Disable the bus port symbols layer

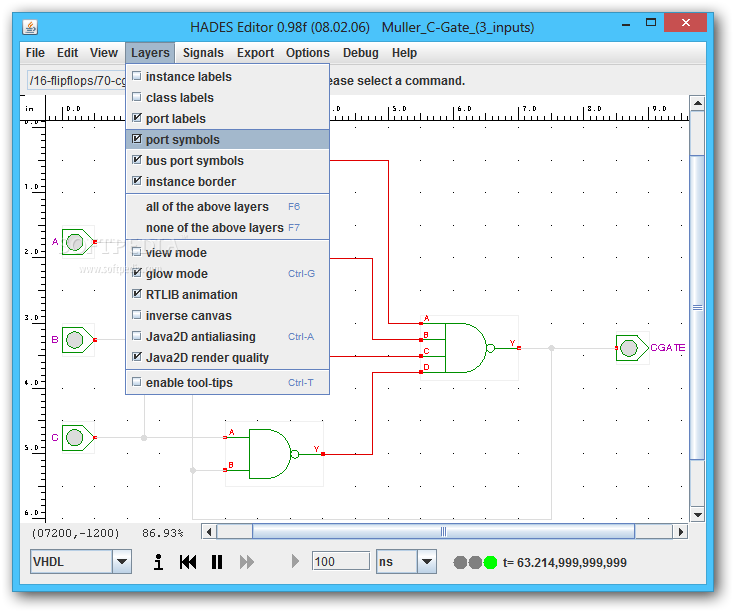[x=228, y=161]
